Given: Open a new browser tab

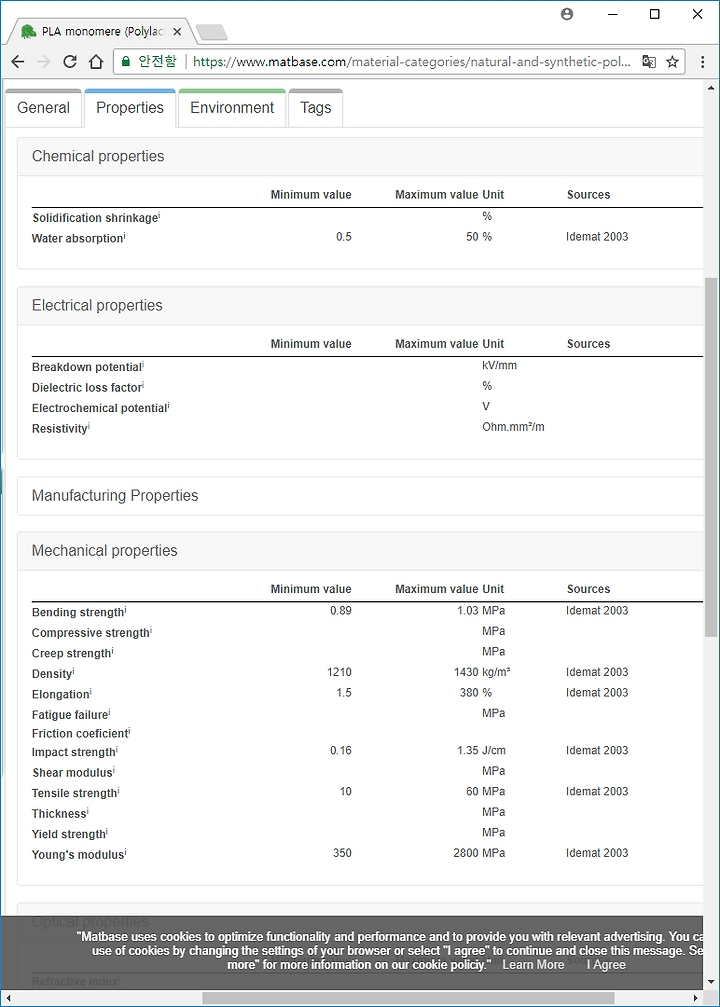Looking at the screenshot, I should click(211, 31).
